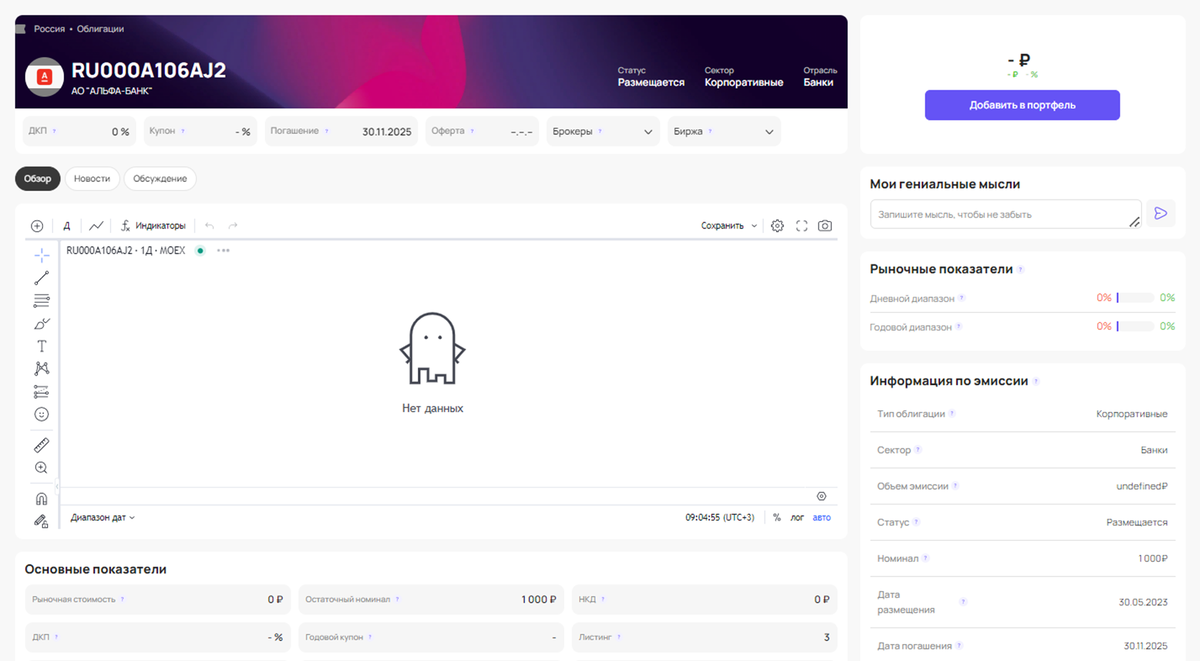1200x661 pixels.
Task: Click the 09:04:55 (UTC+3) timezone label
Action: tap(719, 518)
